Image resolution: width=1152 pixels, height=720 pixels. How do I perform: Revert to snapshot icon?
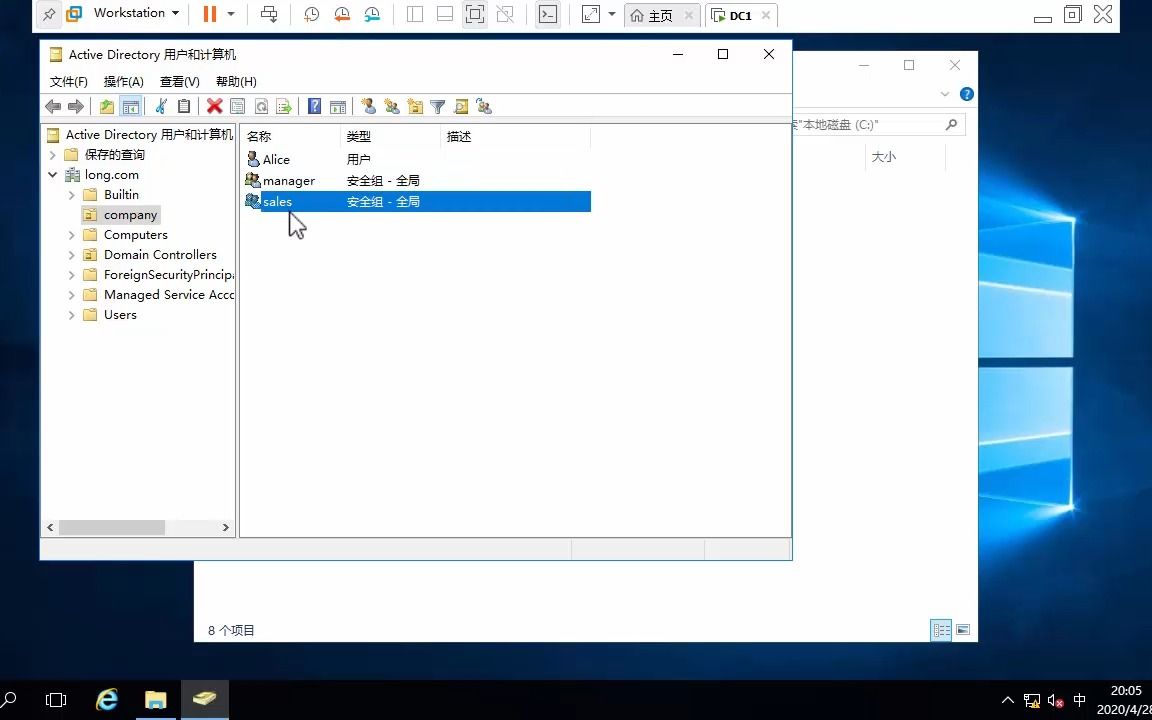click(342, 14)
